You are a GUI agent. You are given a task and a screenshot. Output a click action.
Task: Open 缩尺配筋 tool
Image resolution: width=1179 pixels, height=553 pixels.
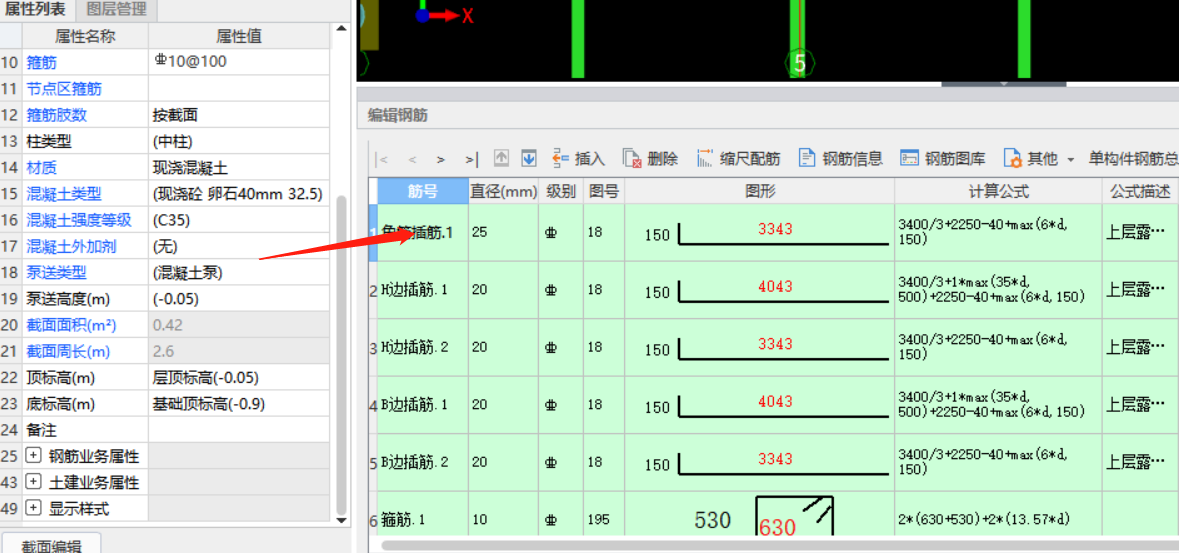click(738, 158)
